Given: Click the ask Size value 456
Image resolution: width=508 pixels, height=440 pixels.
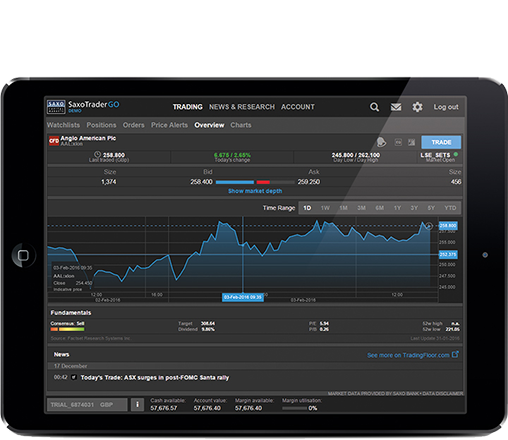Looking at the screenshot, I should click(x=456, y=182).
